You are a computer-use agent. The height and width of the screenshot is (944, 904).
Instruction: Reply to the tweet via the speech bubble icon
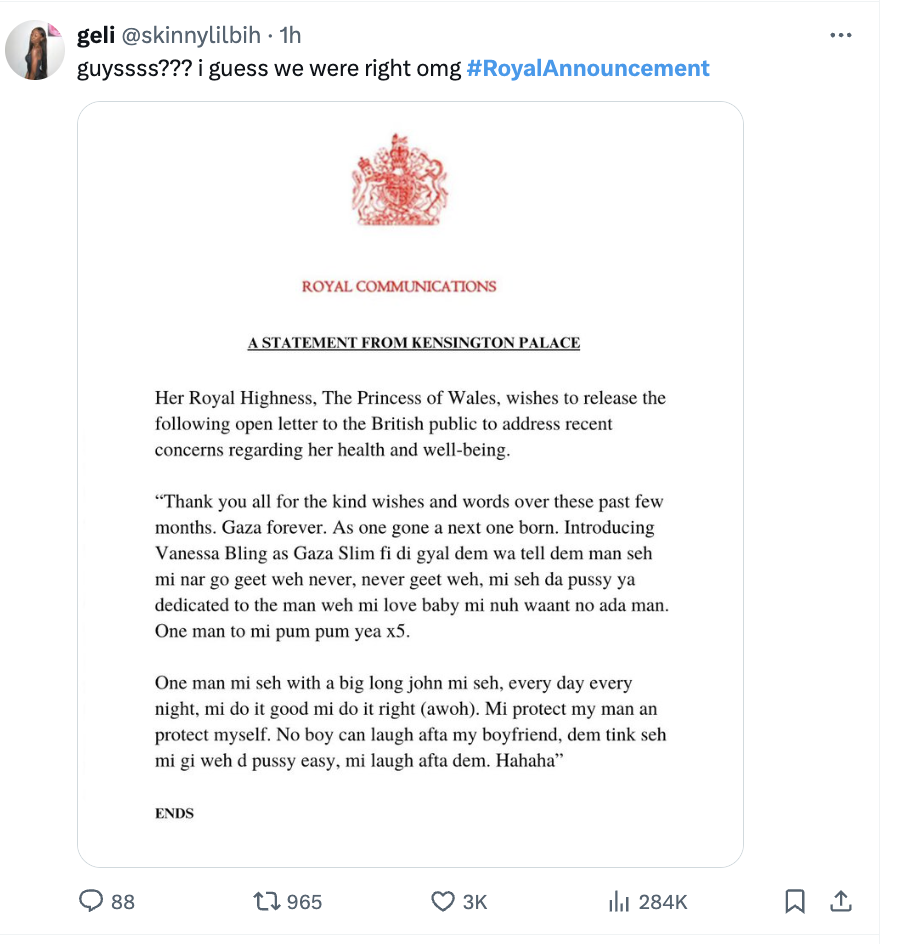92,902
